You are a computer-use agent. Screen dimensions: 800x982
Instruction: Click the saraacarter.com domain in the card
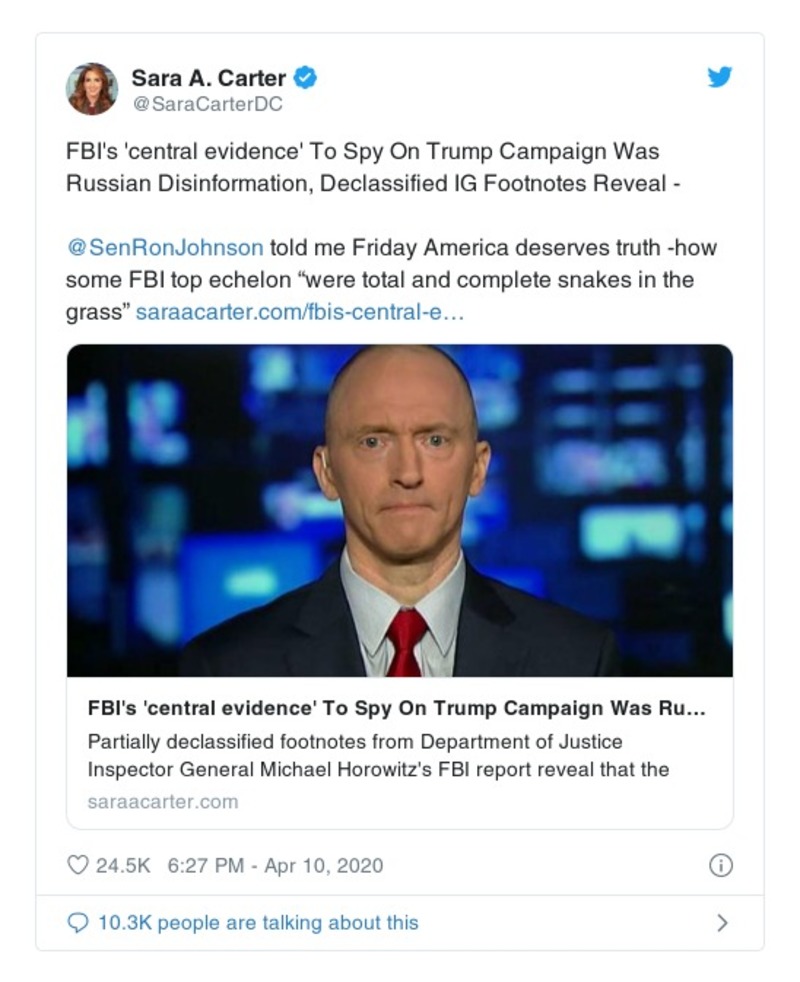[x=163, y=801]
